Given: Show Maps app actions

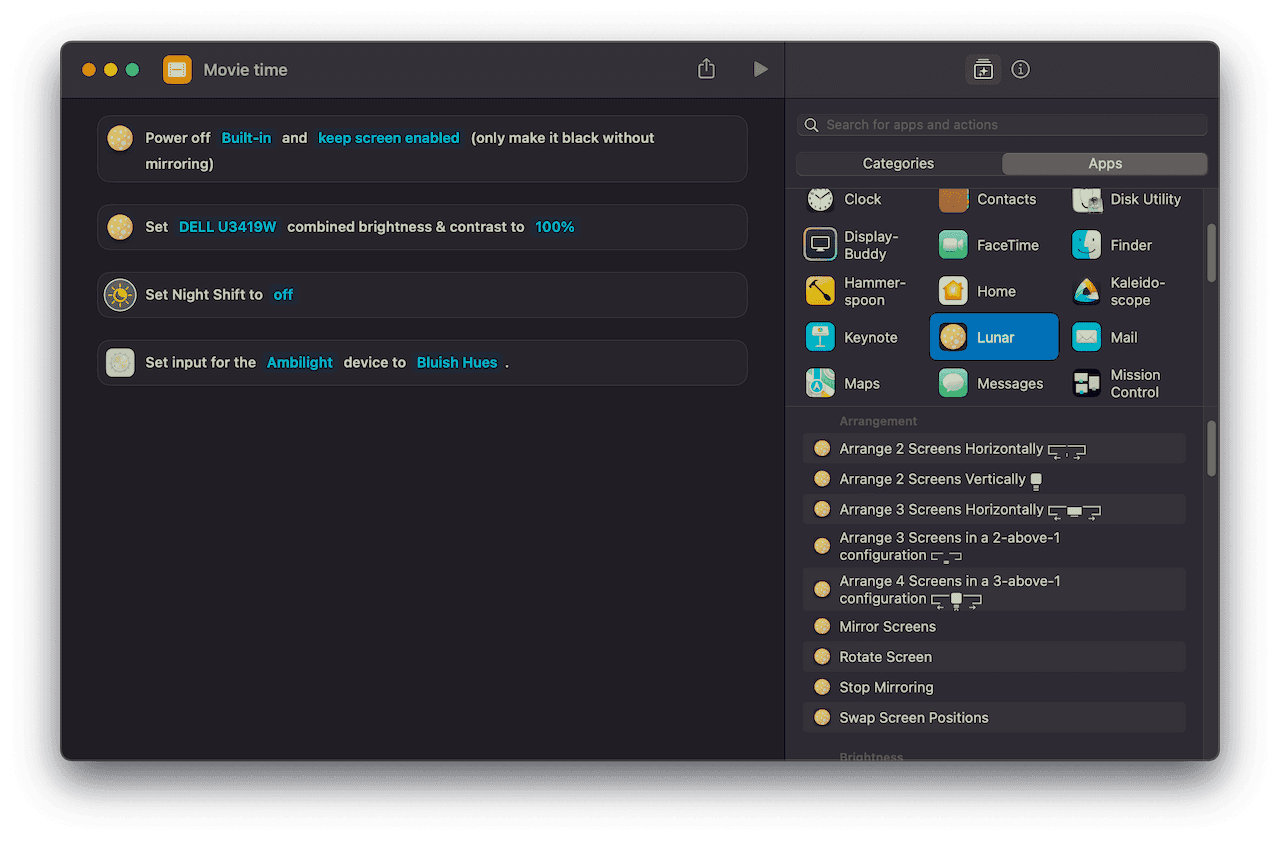Looking at the screenshot, I should click(x=843, y=383).
